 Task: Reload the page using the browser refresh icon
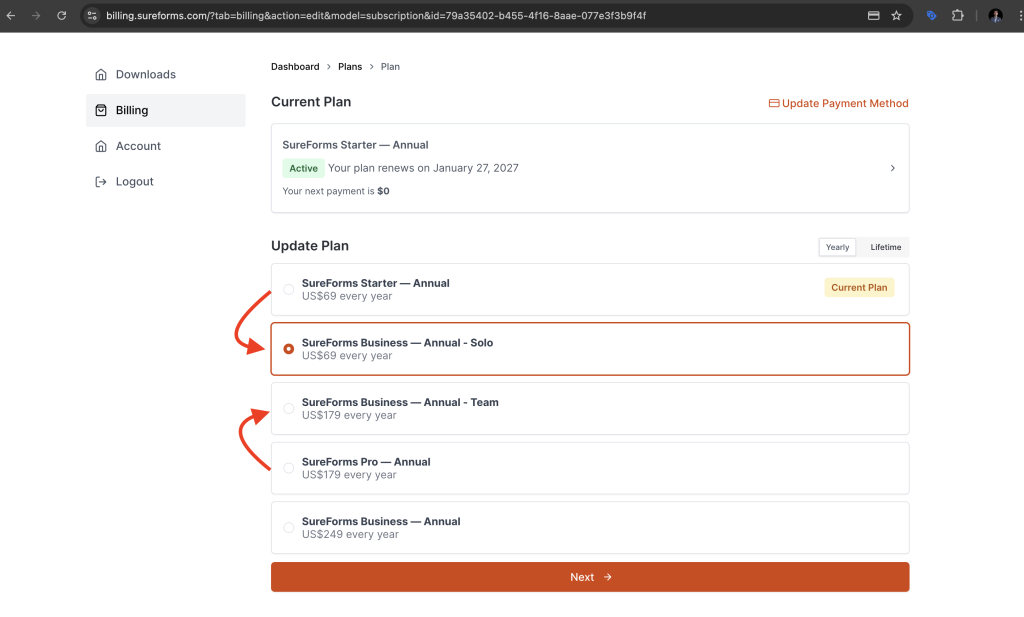pyautogui.click(x=62, y=16)
